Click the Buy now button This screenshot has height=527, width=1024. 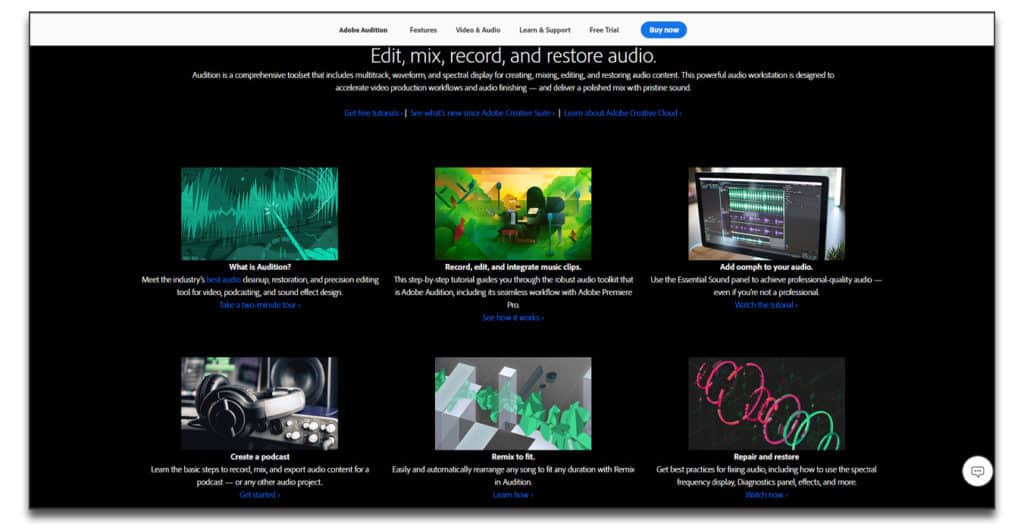tap(664, 30)
